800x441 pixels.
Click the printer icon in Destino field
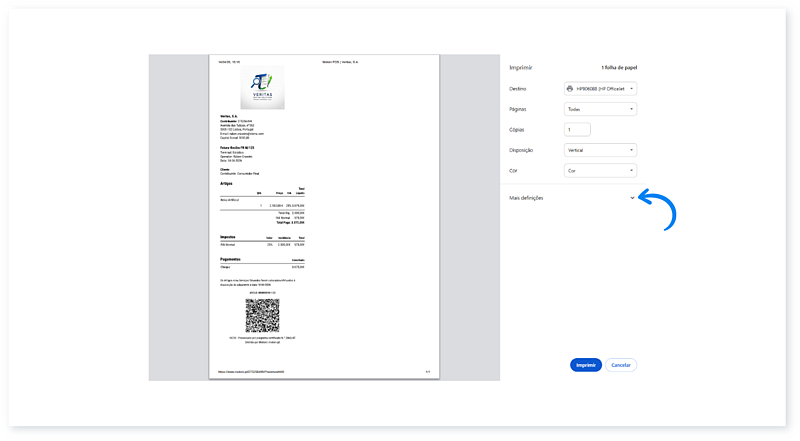[570, 89]
